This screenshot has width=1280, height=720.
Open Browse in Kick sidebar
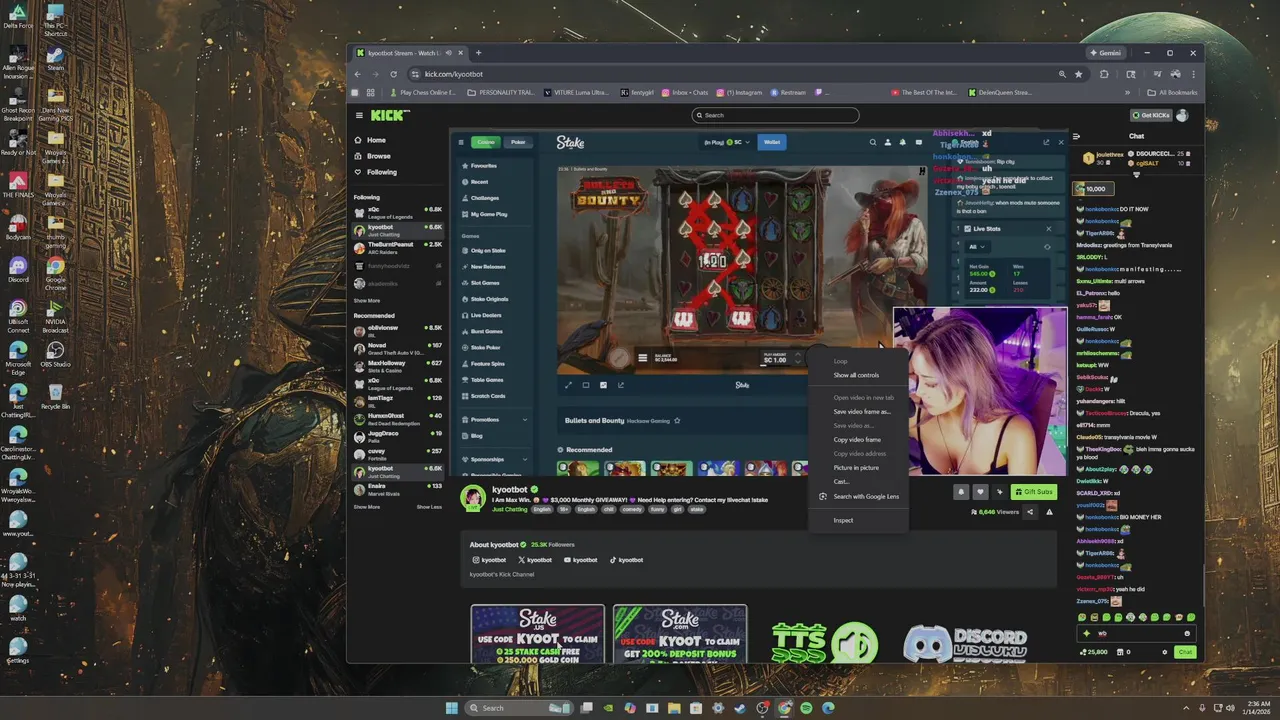[x=378, y=156]
